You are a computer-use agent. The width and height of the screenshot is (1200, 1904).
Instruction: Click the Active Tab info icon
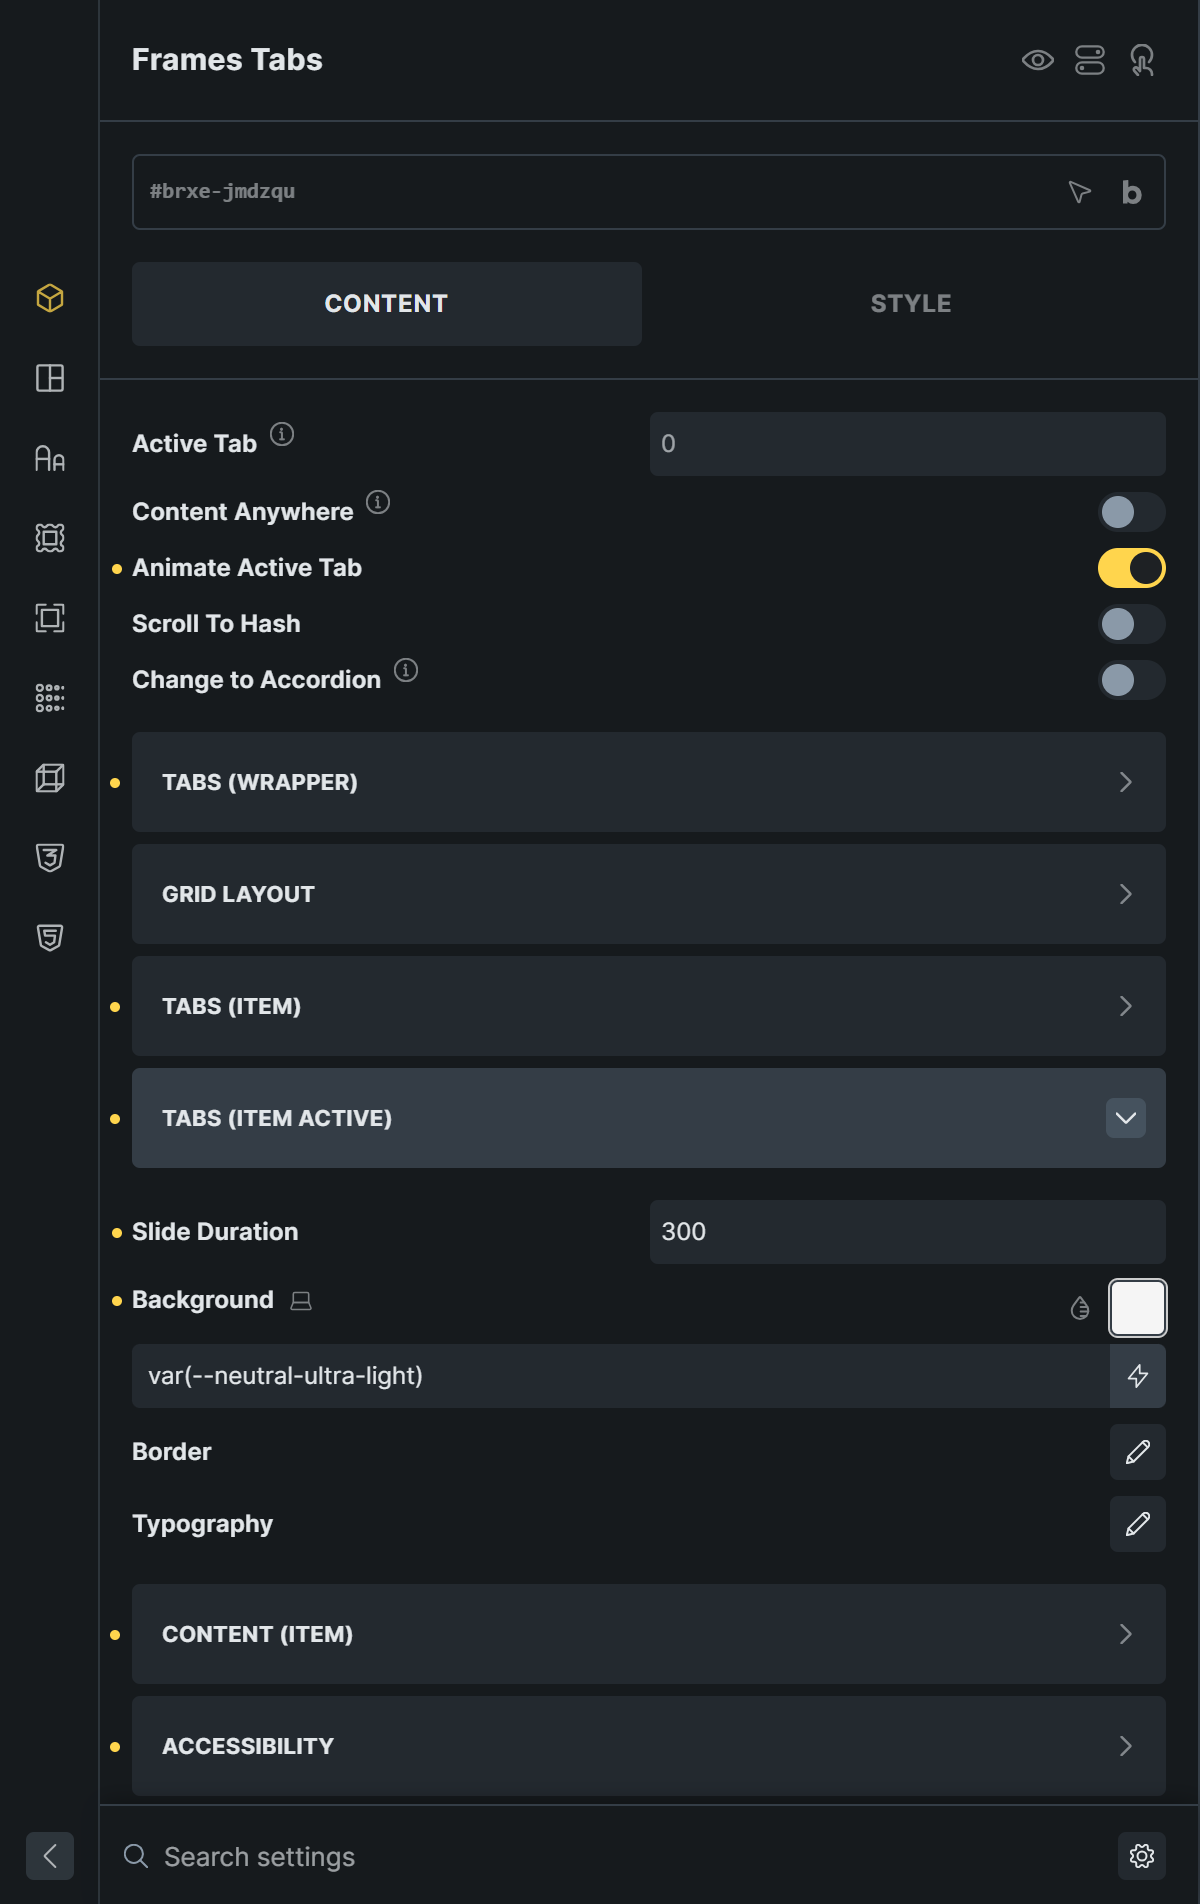pyautogui.click(x=282, y=434)
